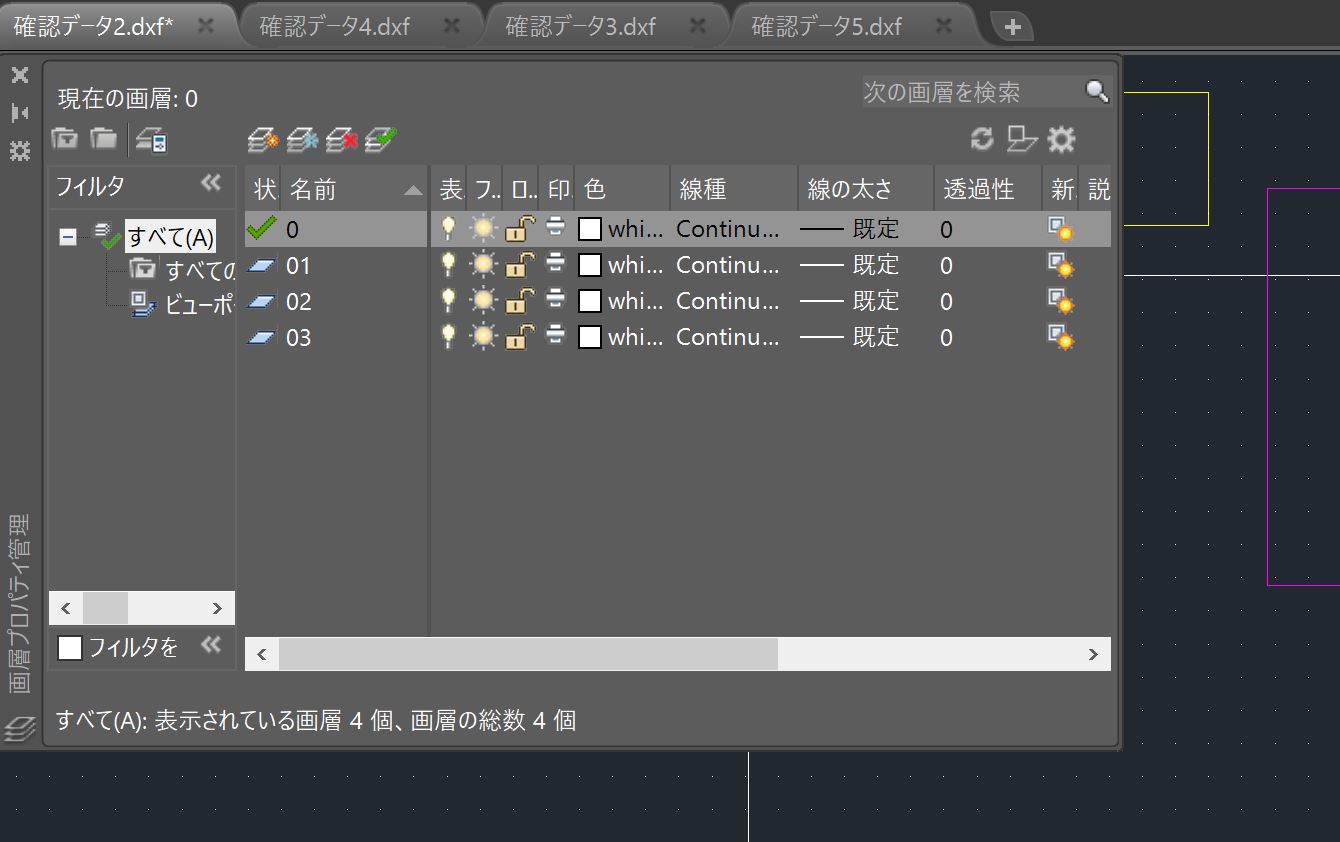Click plot printer icon for layer 0
The image size is (1340, 842).
pos(556,229)
